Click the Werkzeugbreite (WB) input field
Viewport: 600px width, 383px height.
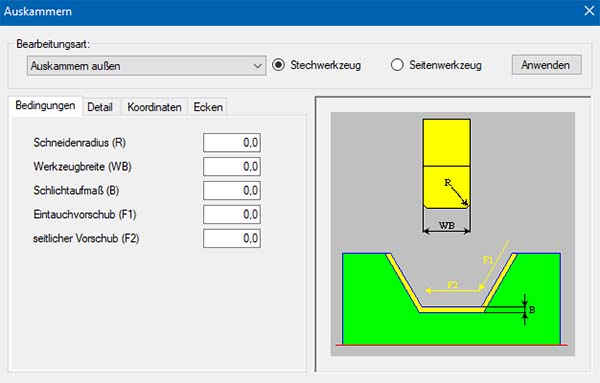click(x=232, y=166)
